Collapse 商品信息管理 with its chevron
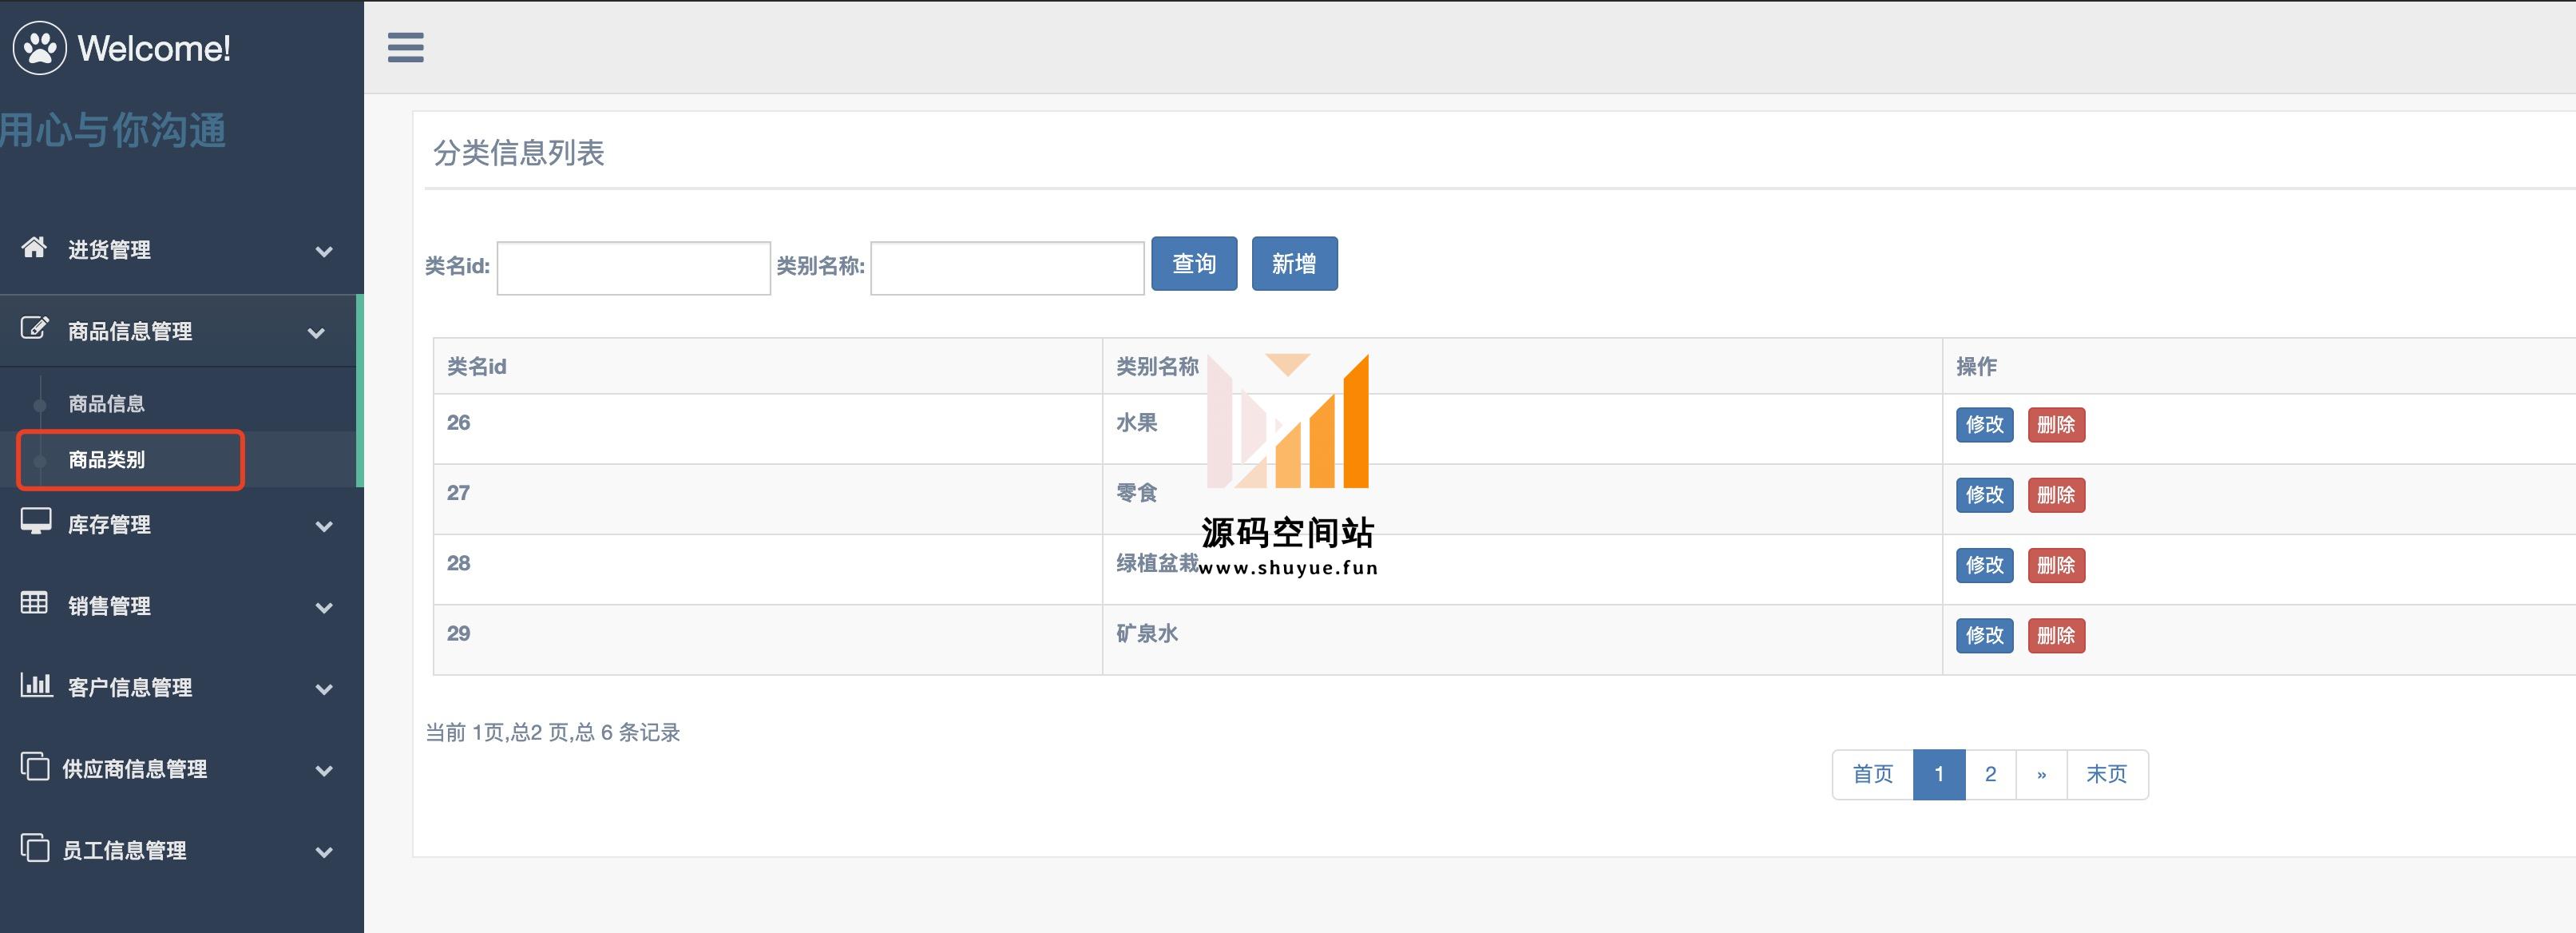The height and width of the screenshot is (933, 2576). point(316,333)
